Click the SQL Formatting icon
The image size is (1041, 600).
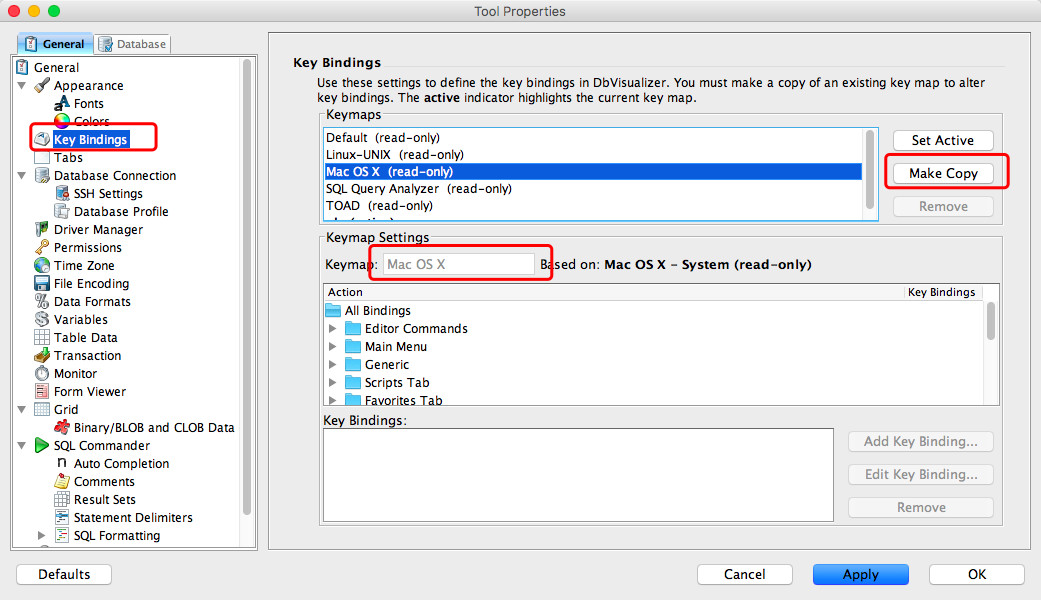(x=62, y=535)
